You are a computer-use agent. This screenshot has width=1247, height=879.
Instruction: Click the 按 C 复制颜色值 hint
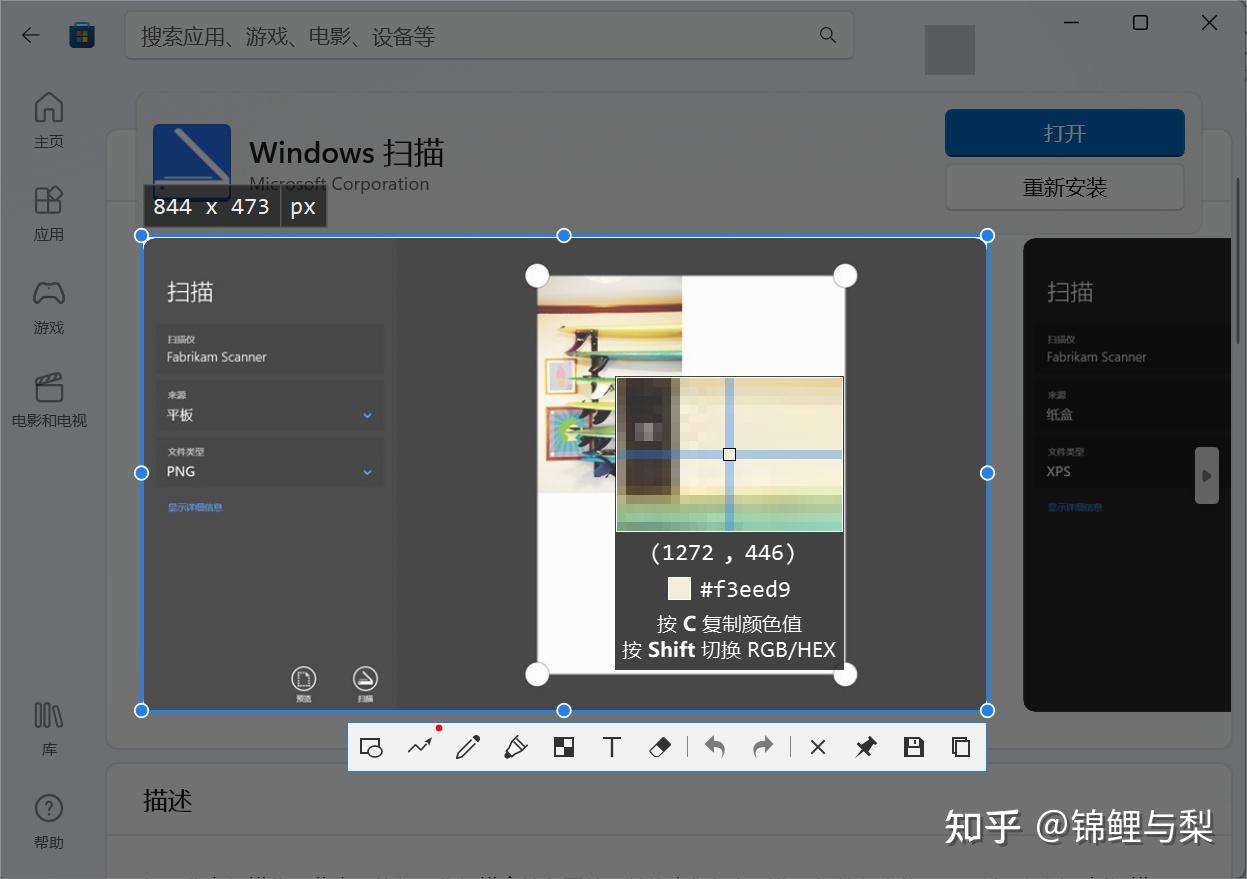[729, 624]
